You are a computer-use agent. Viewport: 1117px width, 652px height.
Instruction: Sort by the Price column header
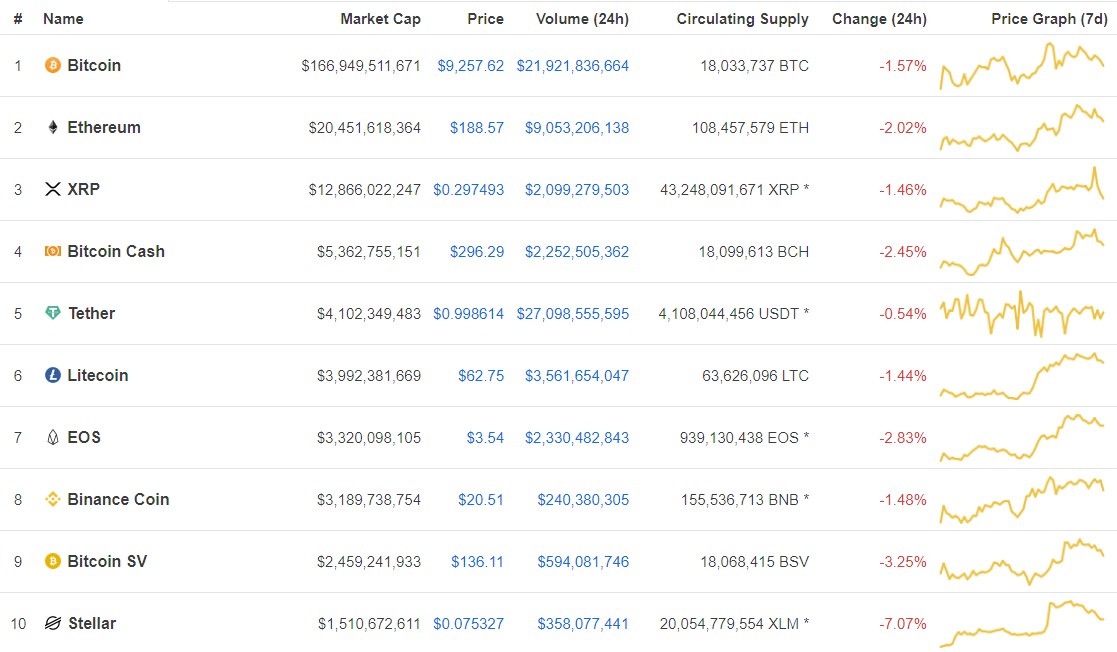pyautogui.click(x=485, y=19)
